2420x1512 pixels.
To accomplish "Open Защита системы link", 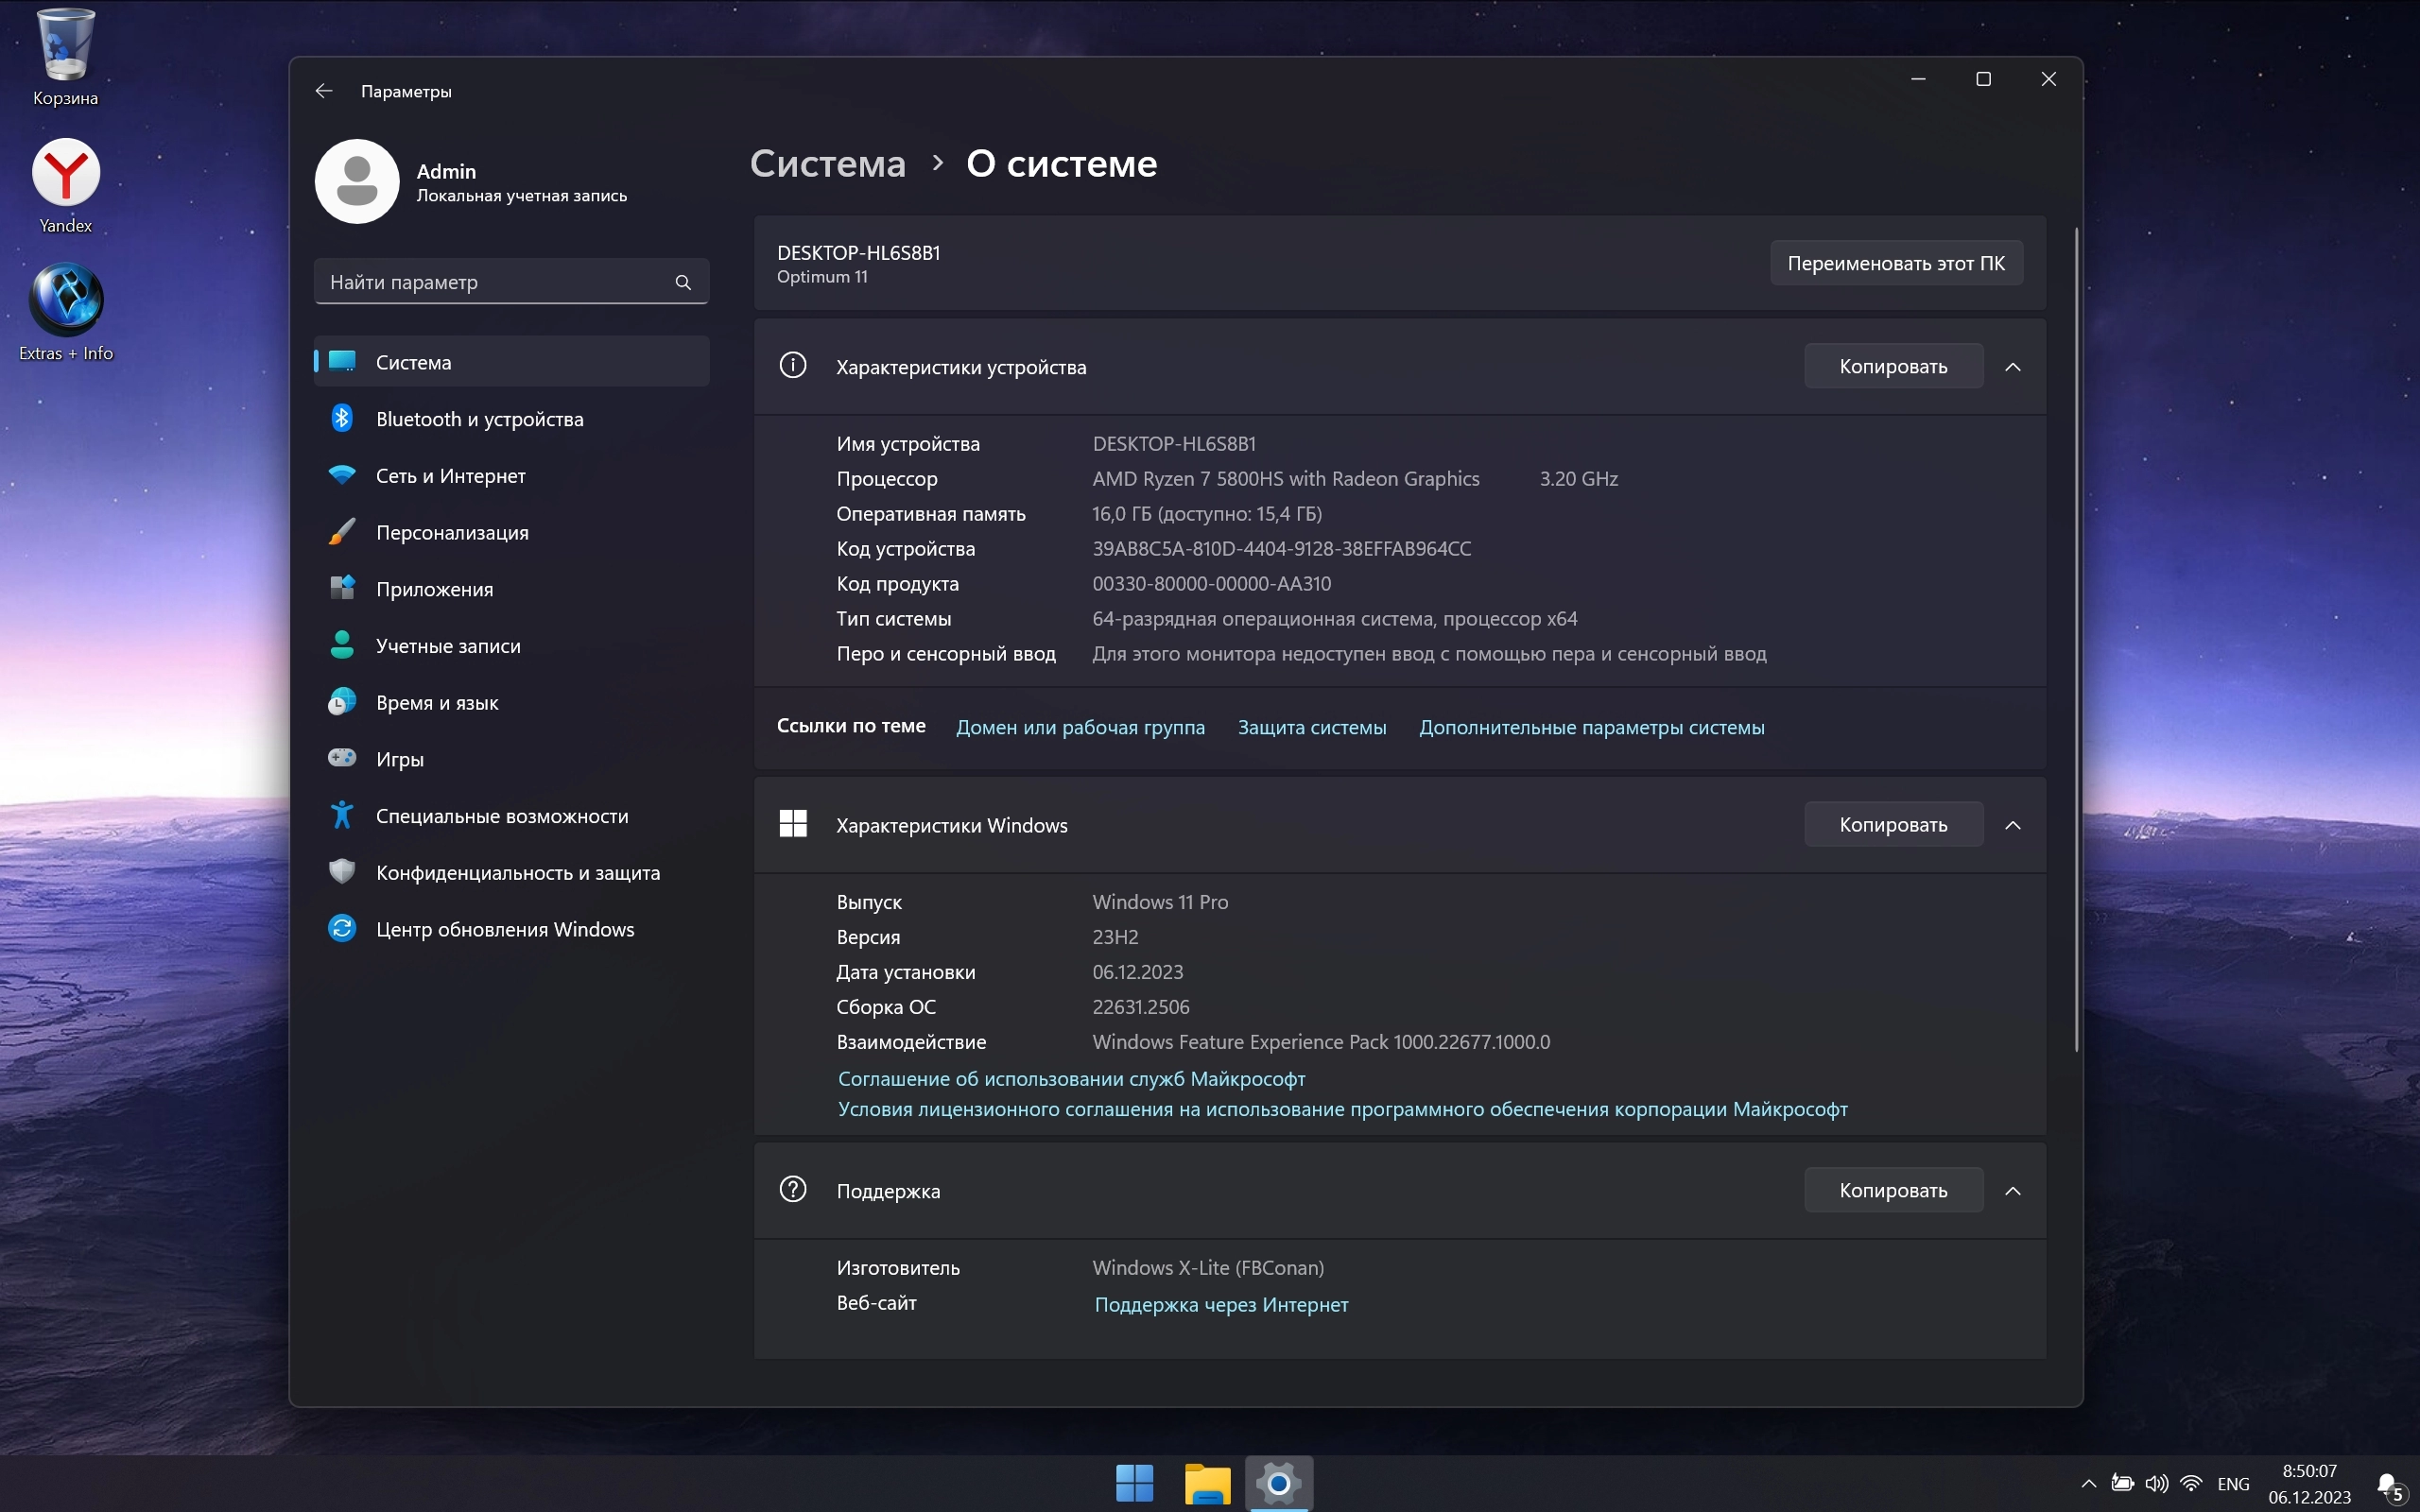I will (x=1311, y=728).
